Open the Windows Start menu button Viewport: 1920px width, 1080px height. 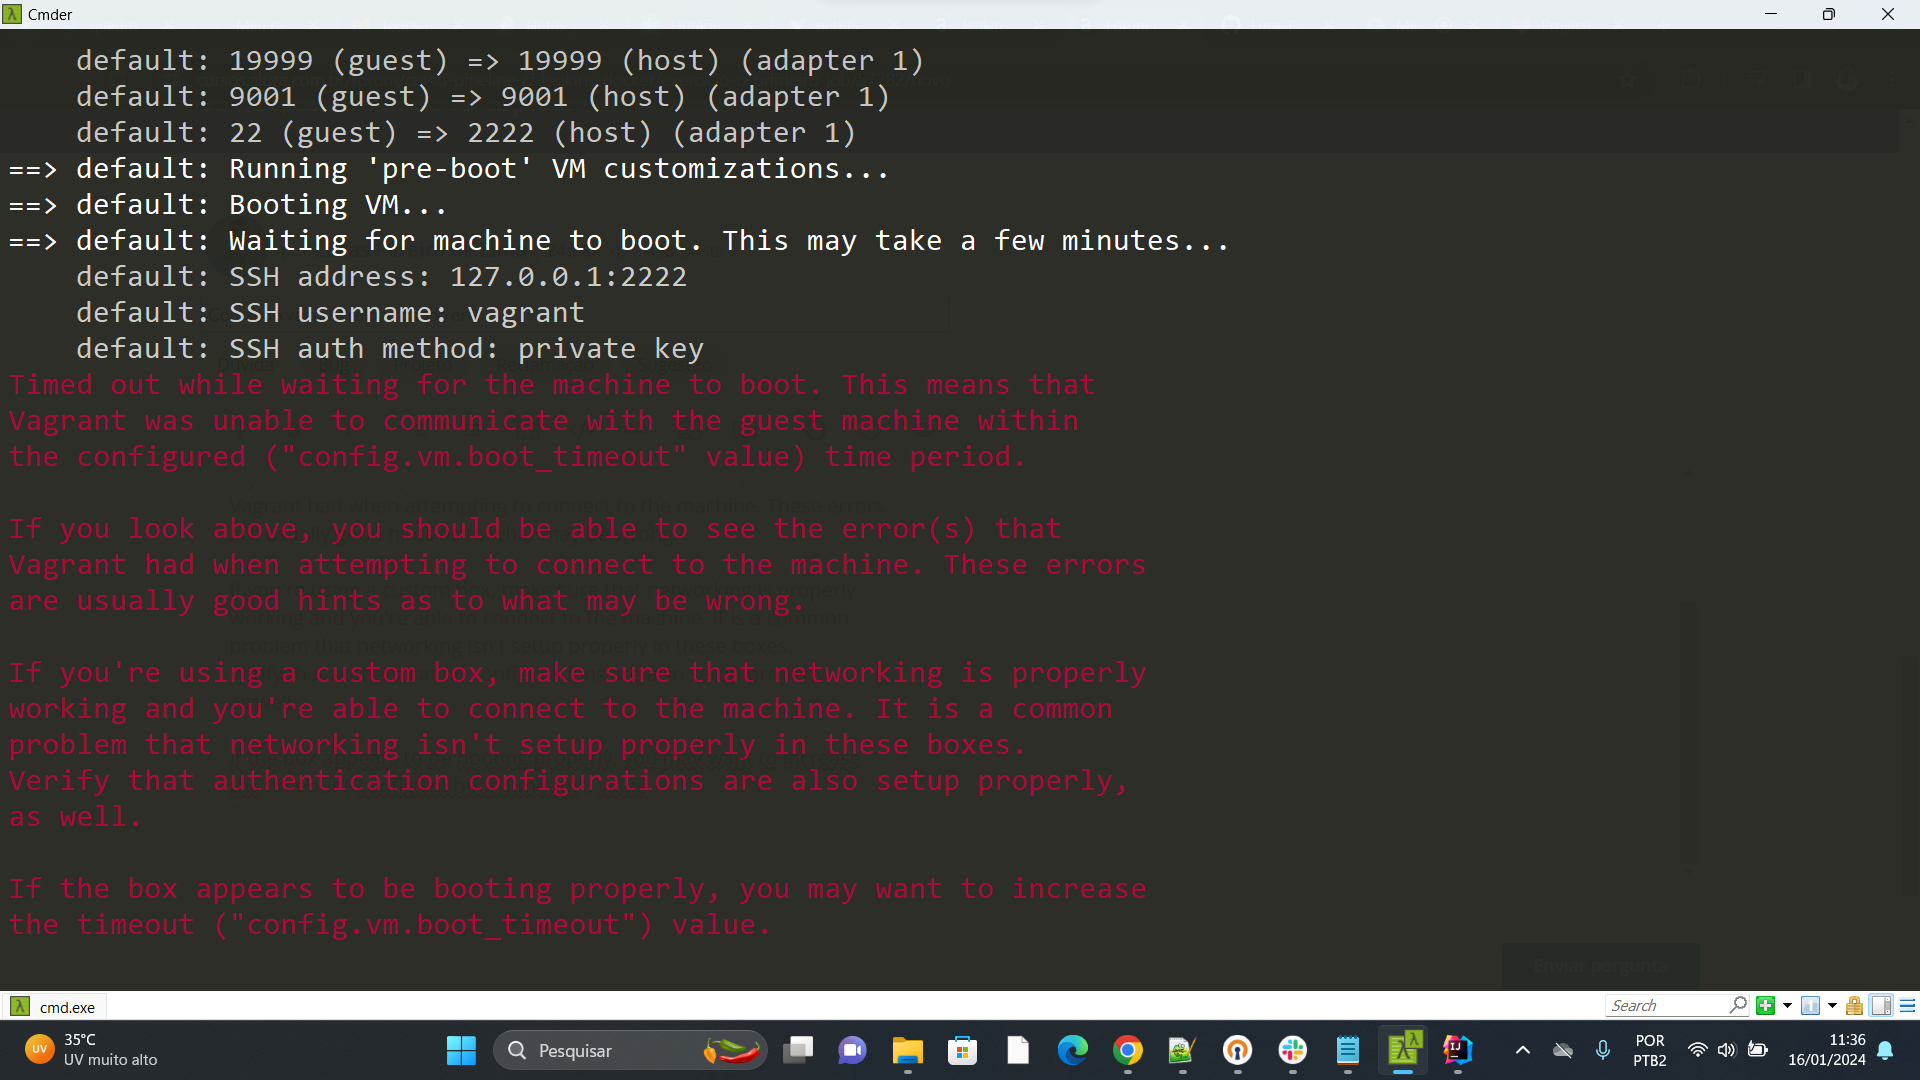462,1050
